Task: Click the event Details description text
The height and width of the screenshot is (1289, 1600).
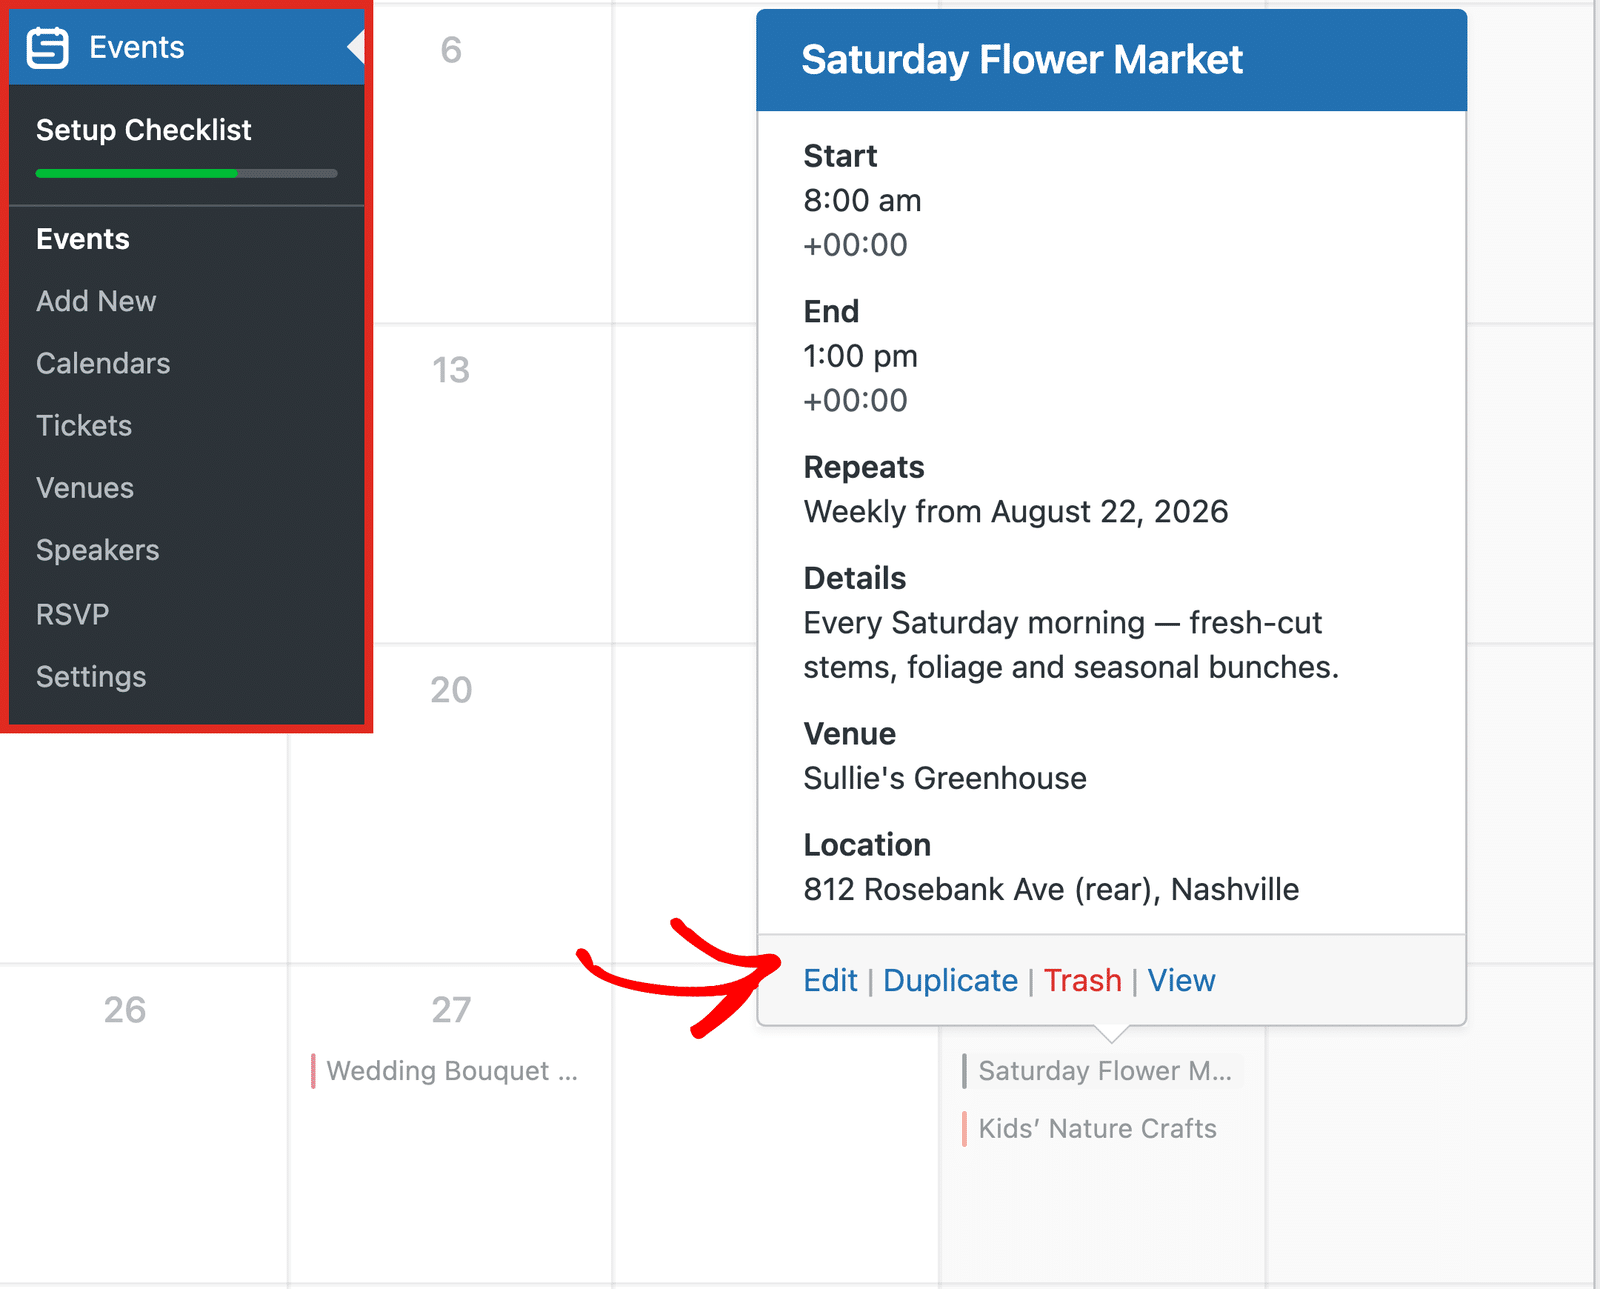Action: click(1071, 645)
